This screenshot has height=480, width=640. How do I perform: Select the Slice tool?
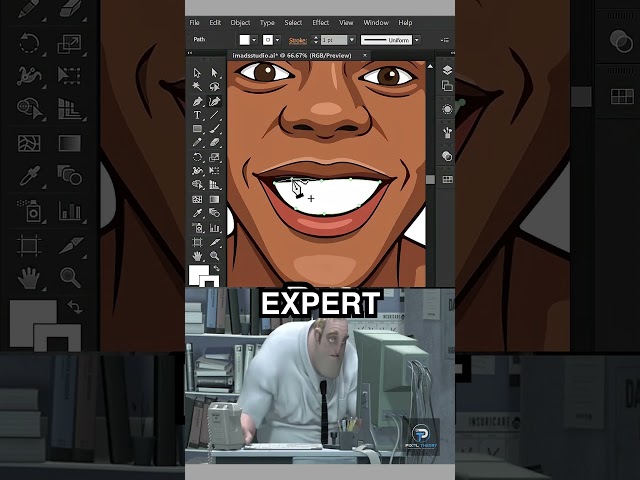[x=214, y=242]
